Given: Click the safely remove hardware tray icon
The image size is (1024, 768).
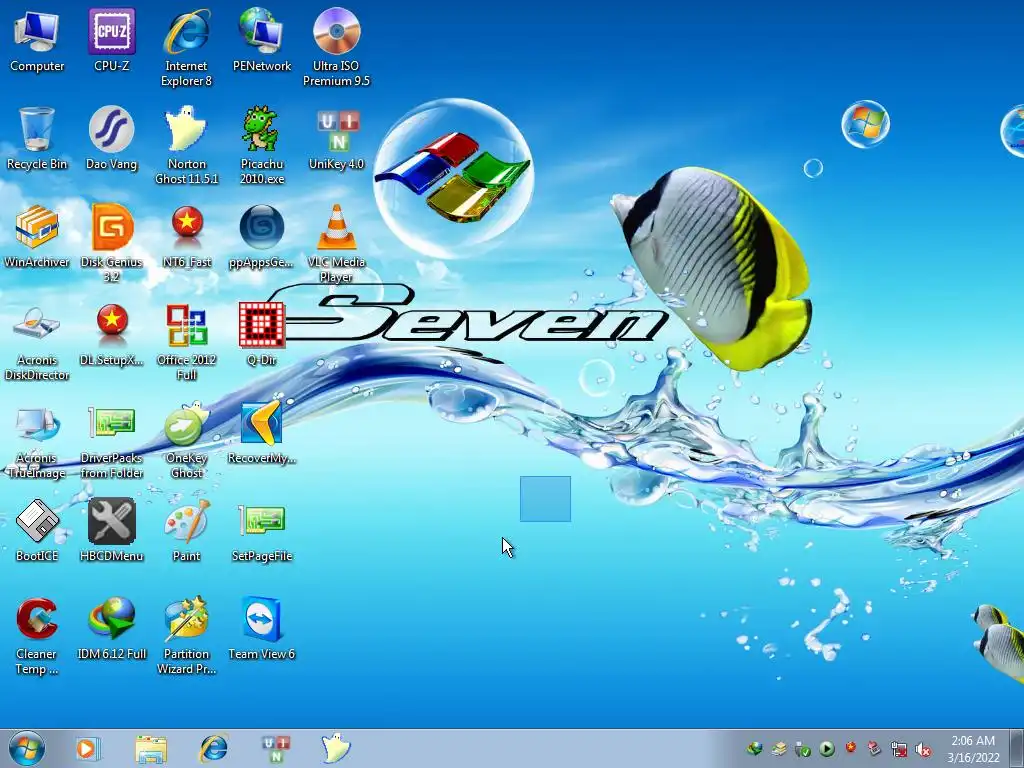Looking at the screenshot, I should coord(803,749).
